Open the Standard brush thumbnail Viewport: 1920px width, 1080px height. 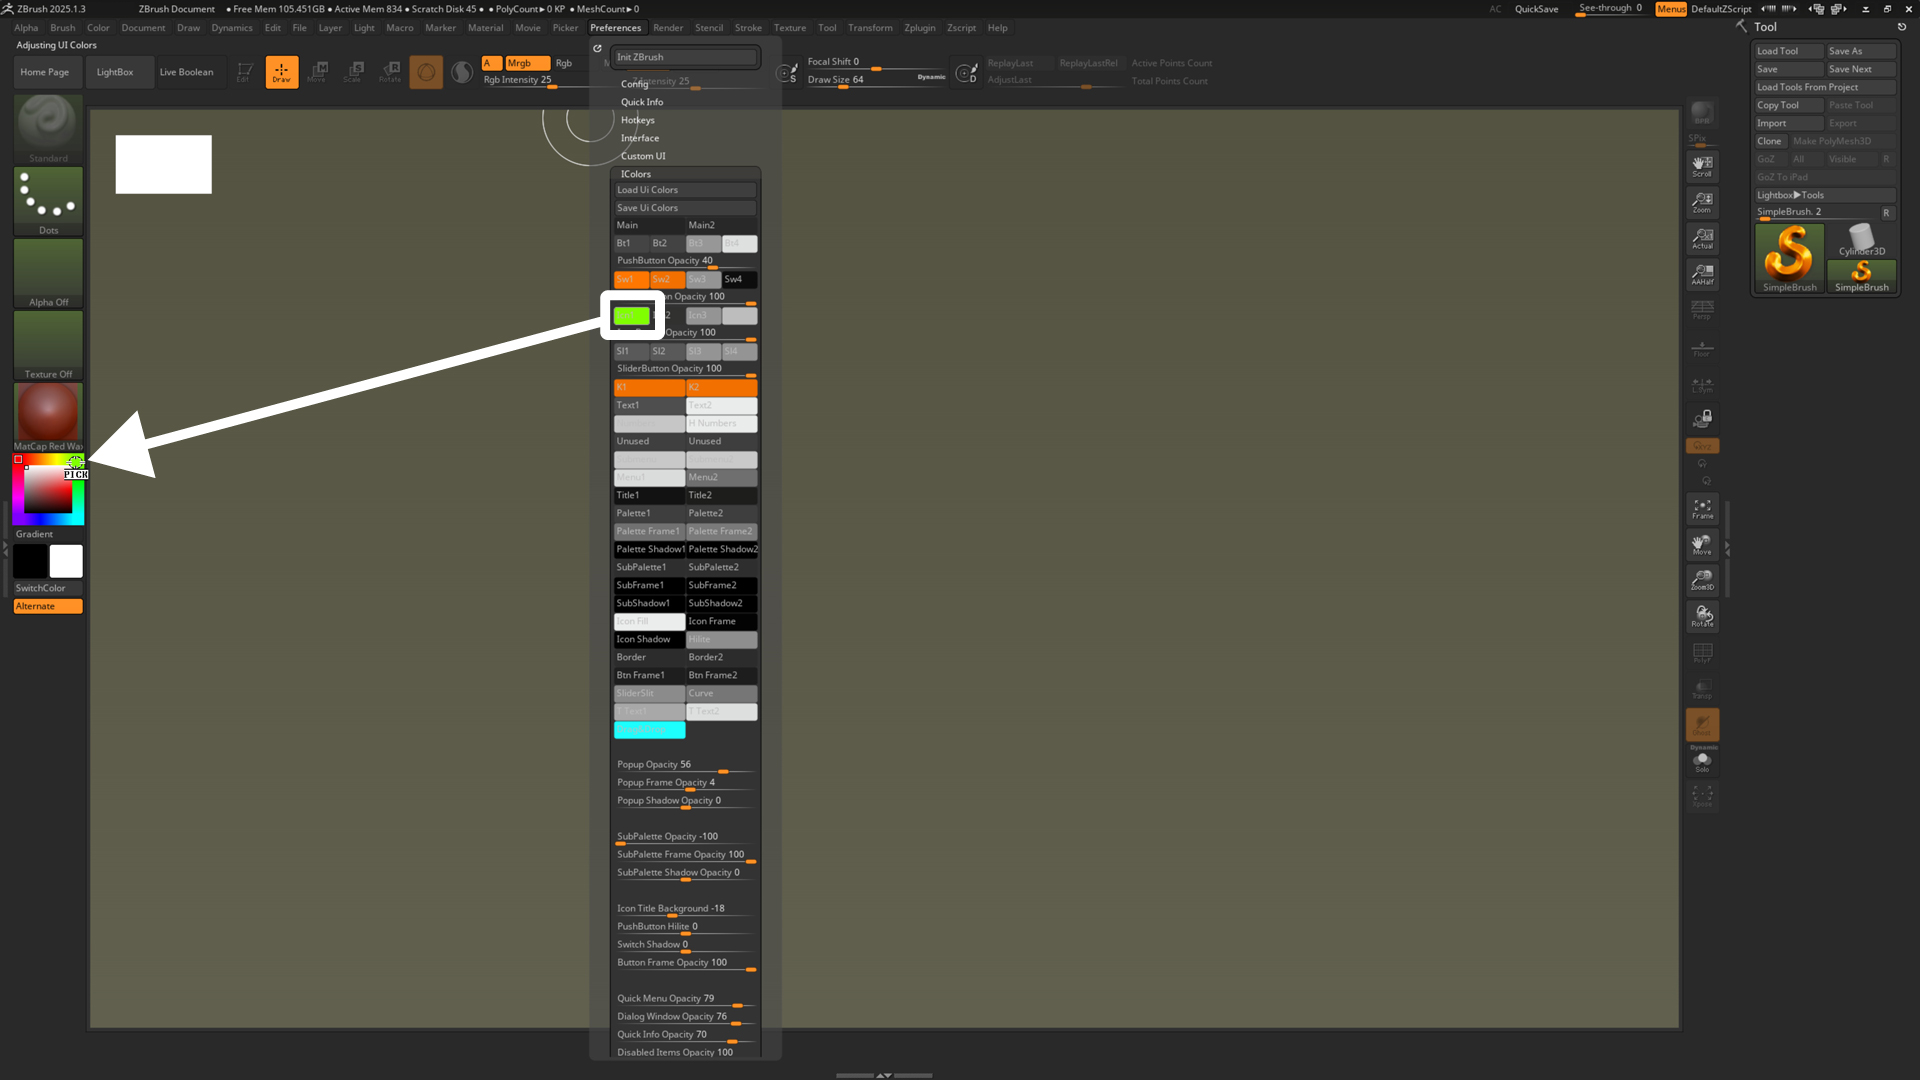pyautogui.click(x=48, y=129)
